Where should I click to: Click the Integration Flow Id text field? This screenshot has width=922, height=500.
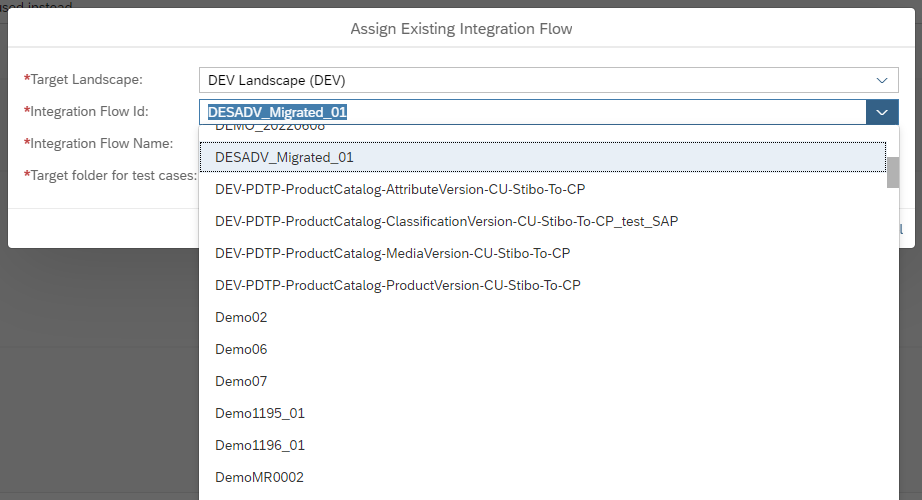(x=530, y=112)
